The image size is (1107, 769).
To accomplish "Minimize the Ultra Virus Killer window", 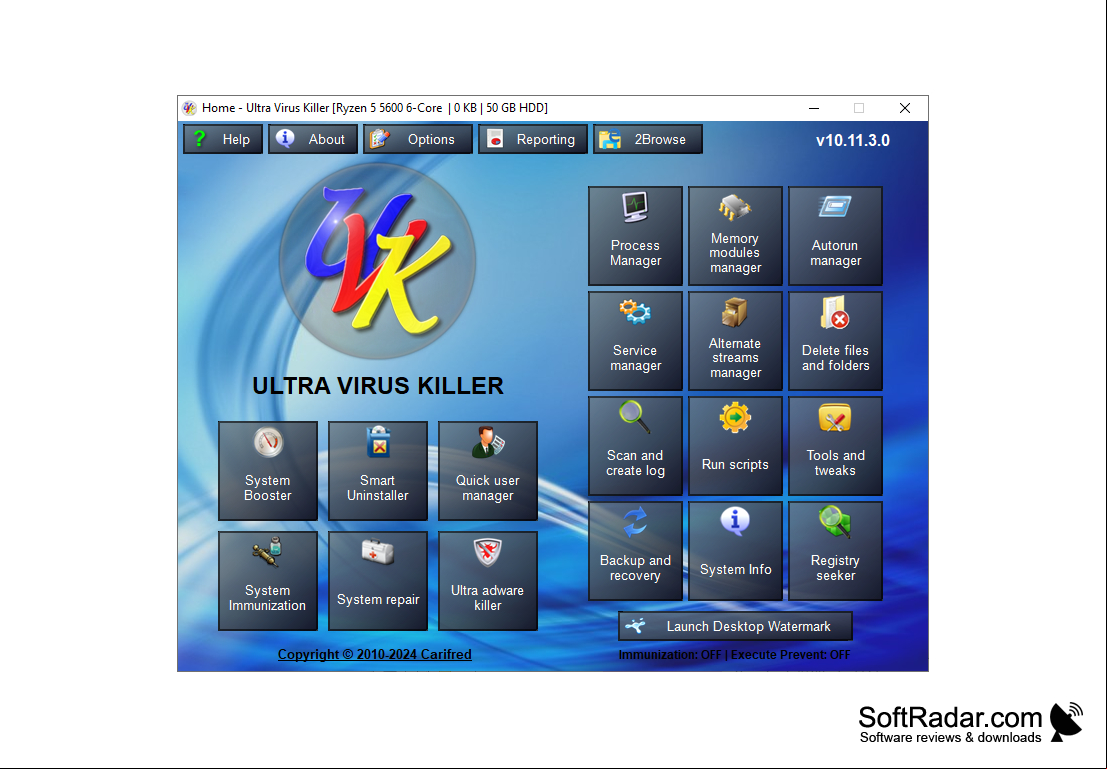I will 814,108.
